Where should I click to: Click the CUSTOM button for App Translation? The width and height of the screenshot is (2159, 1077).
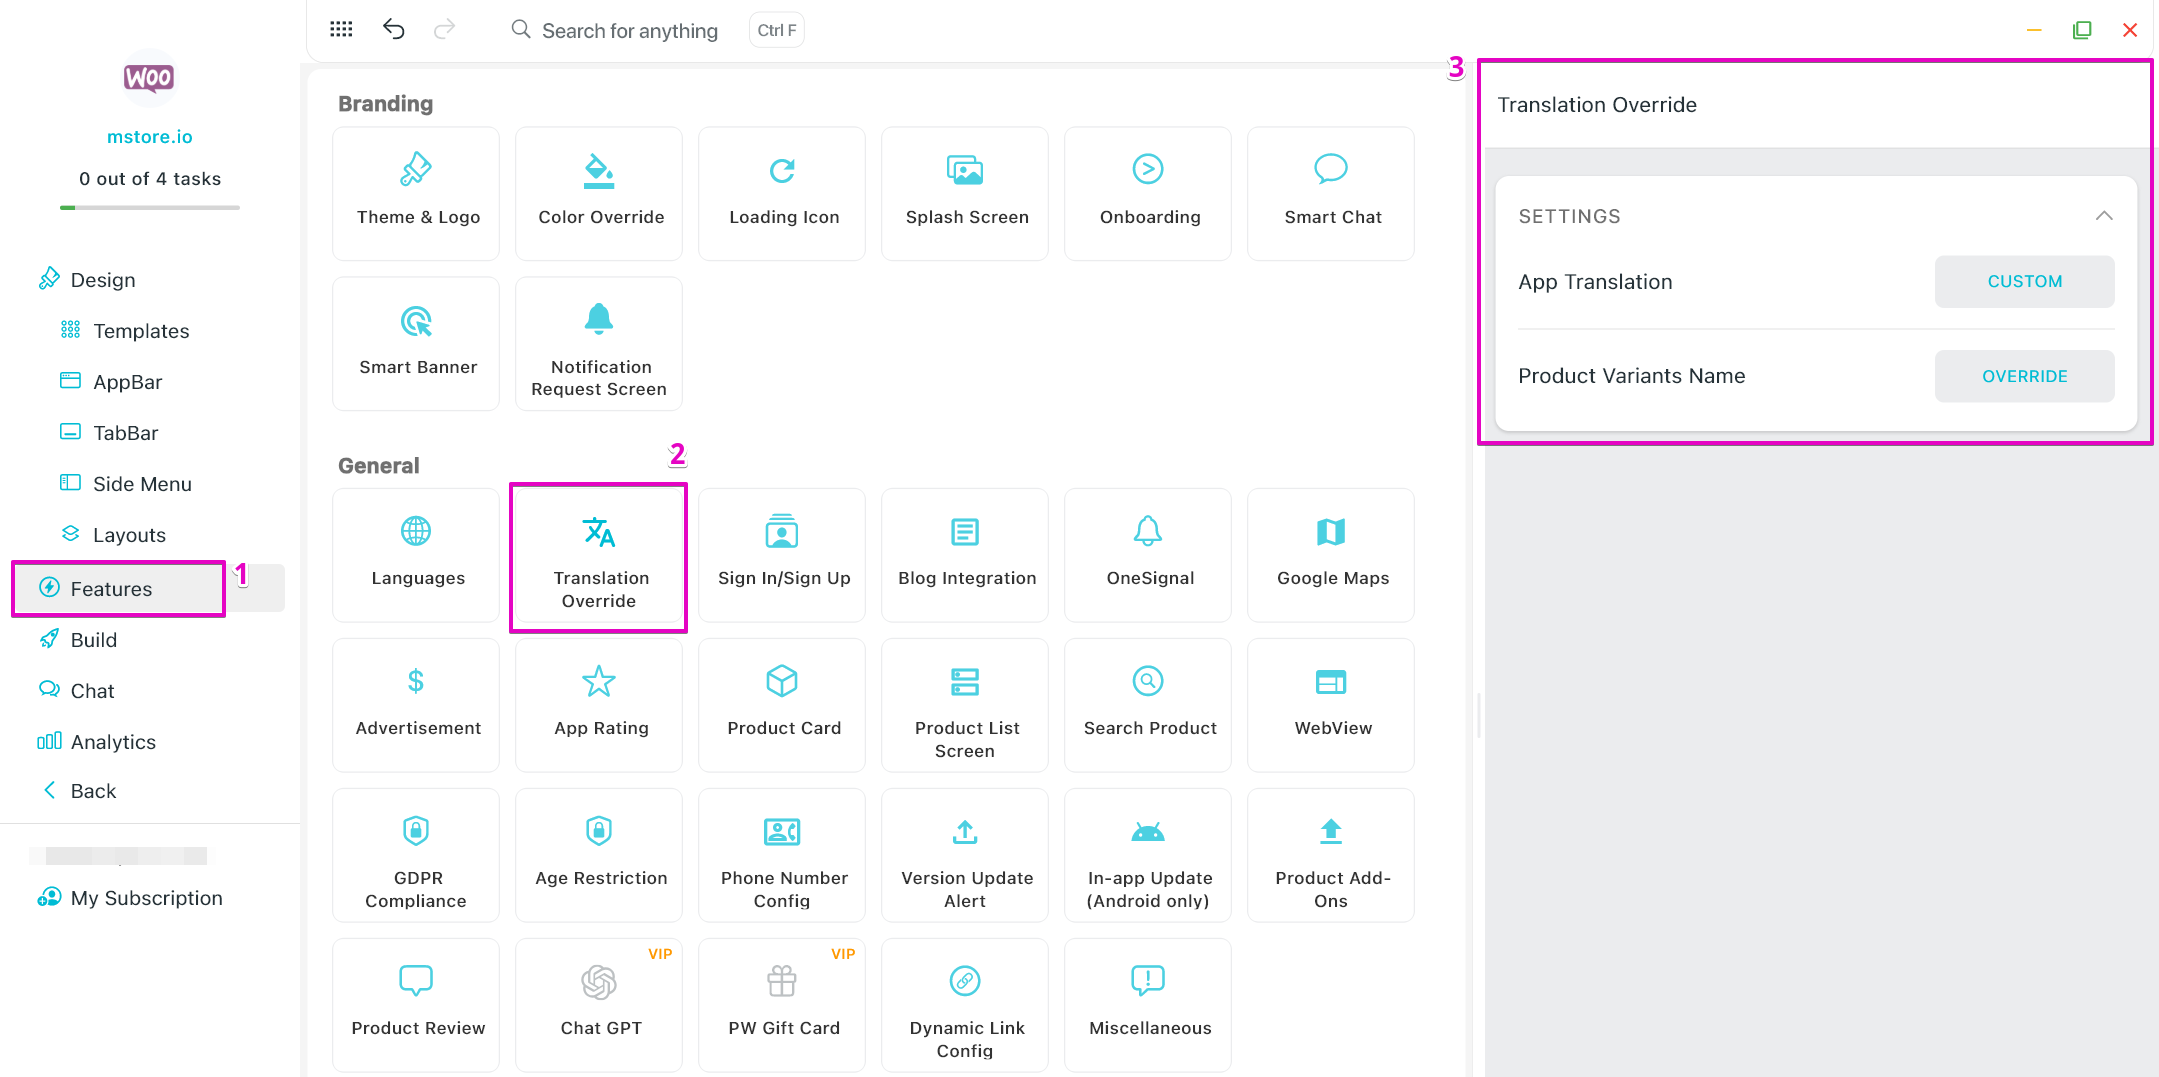point(2024,282)
